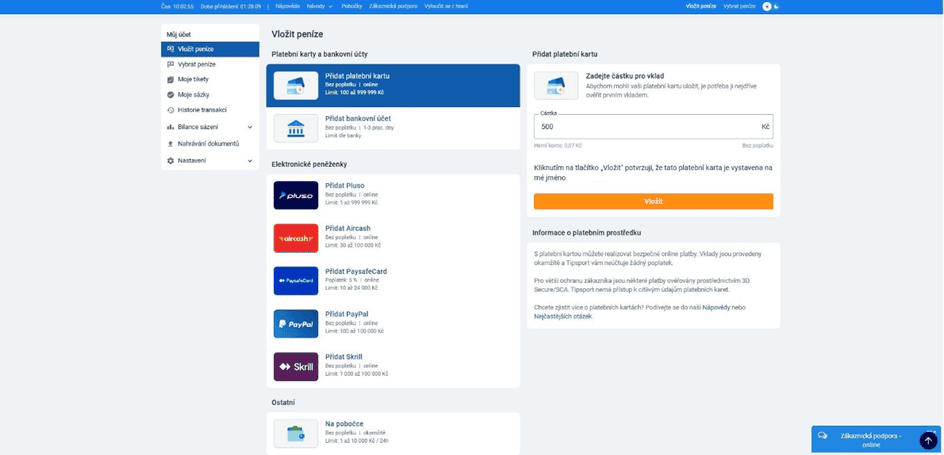Click the Doba přihlášení timer text
The width and height of the screenshot is (944, 455).
[x=231, y=6]
